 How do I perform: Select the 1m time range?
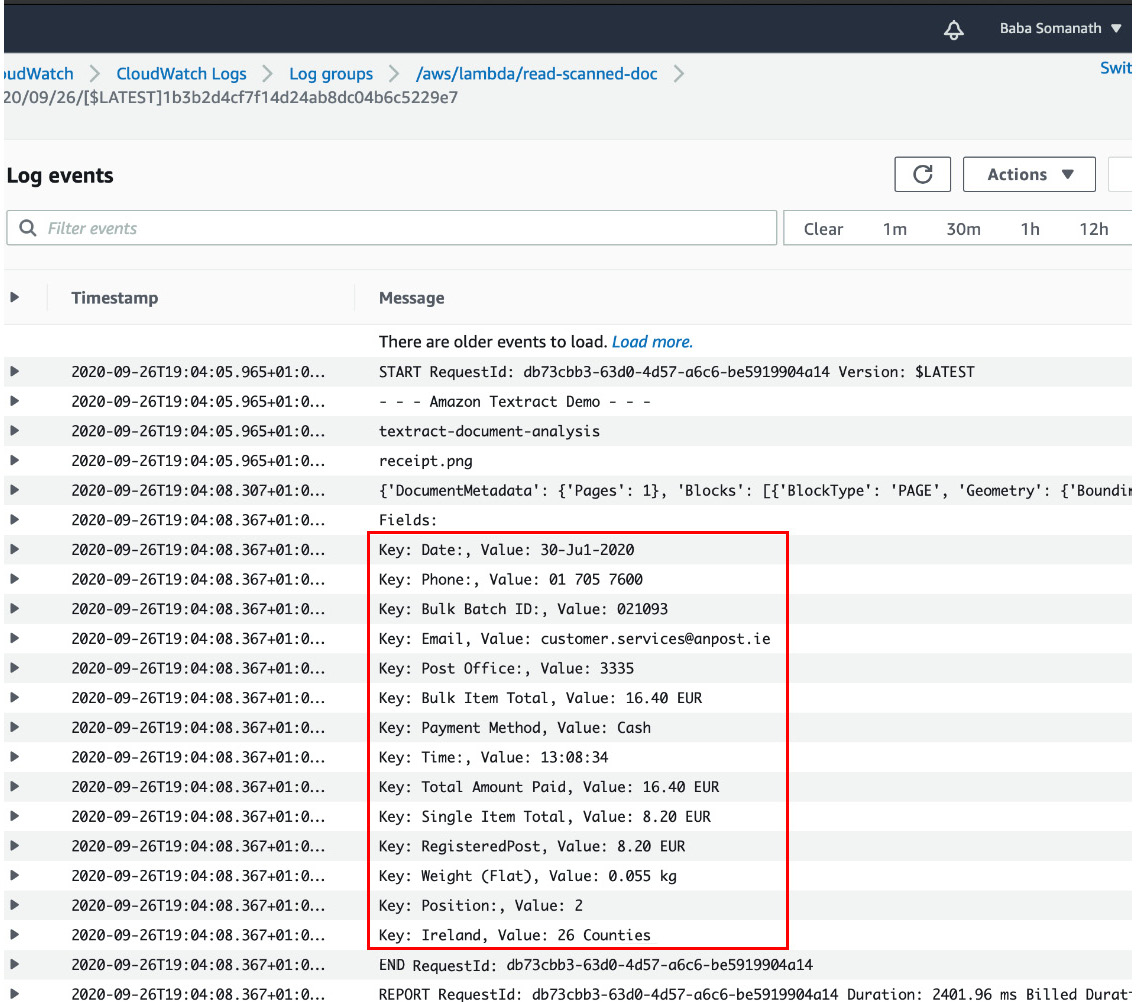(895, 229)
